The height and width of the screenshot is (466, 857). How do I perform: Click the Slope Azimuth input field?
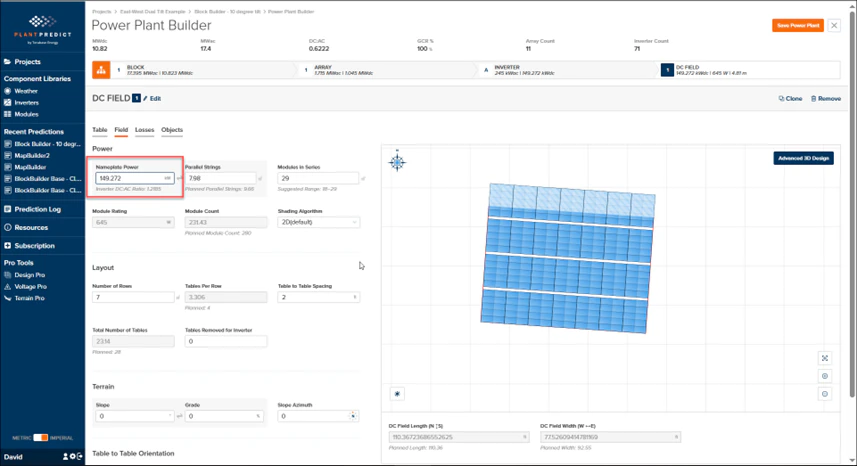tap(318, 416)
